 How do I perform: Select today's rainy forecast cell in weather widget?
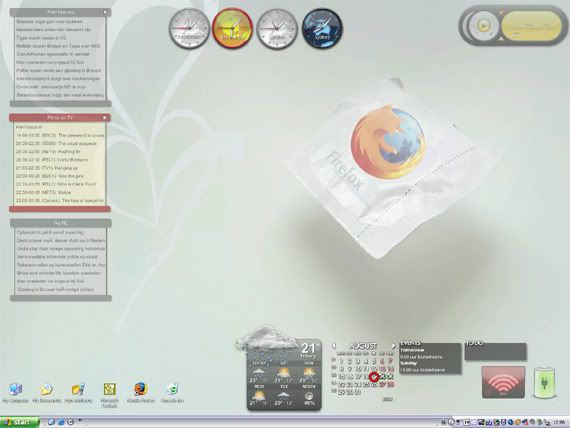(258, 374)
